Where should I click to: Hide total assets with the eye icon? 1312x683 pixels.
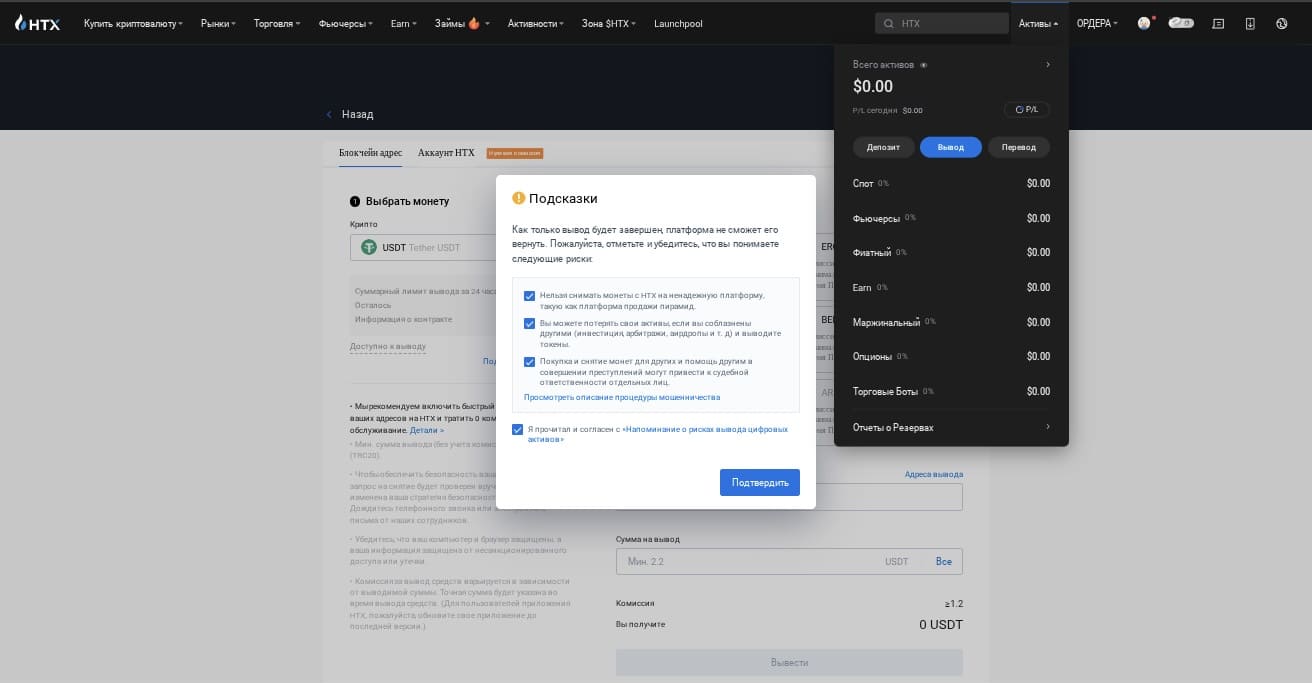pos(924,65)
